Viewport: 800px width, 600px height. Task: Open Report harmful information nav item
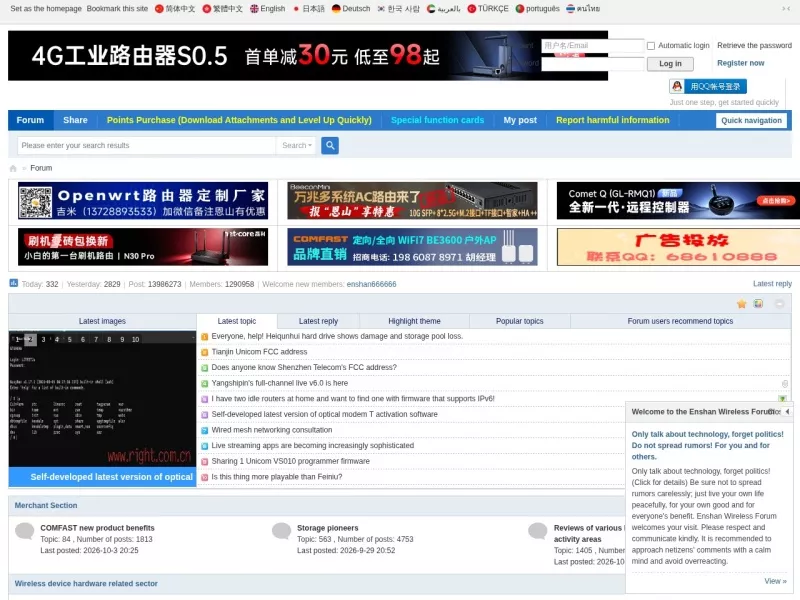click(x=612, y=120)
